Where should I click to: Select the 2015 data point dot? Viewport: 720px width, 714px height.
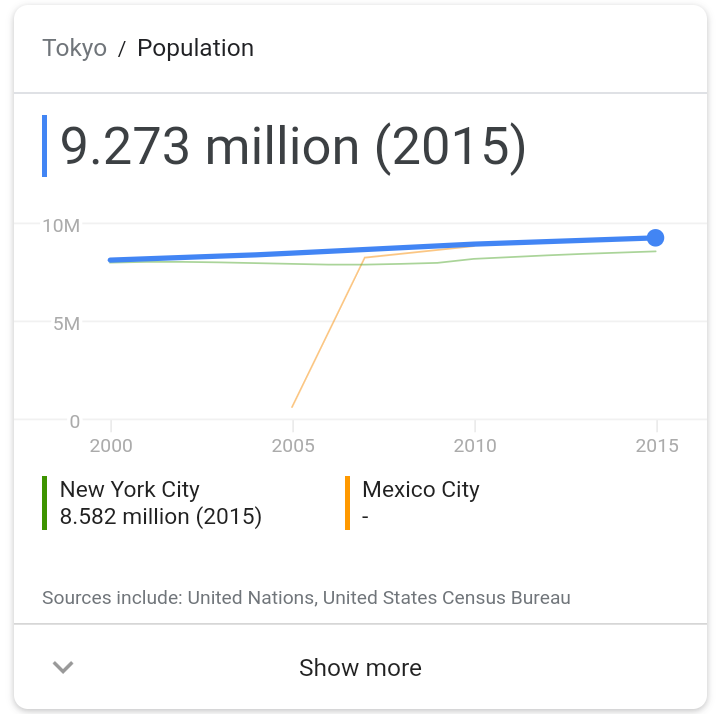[x=655, y=238]
